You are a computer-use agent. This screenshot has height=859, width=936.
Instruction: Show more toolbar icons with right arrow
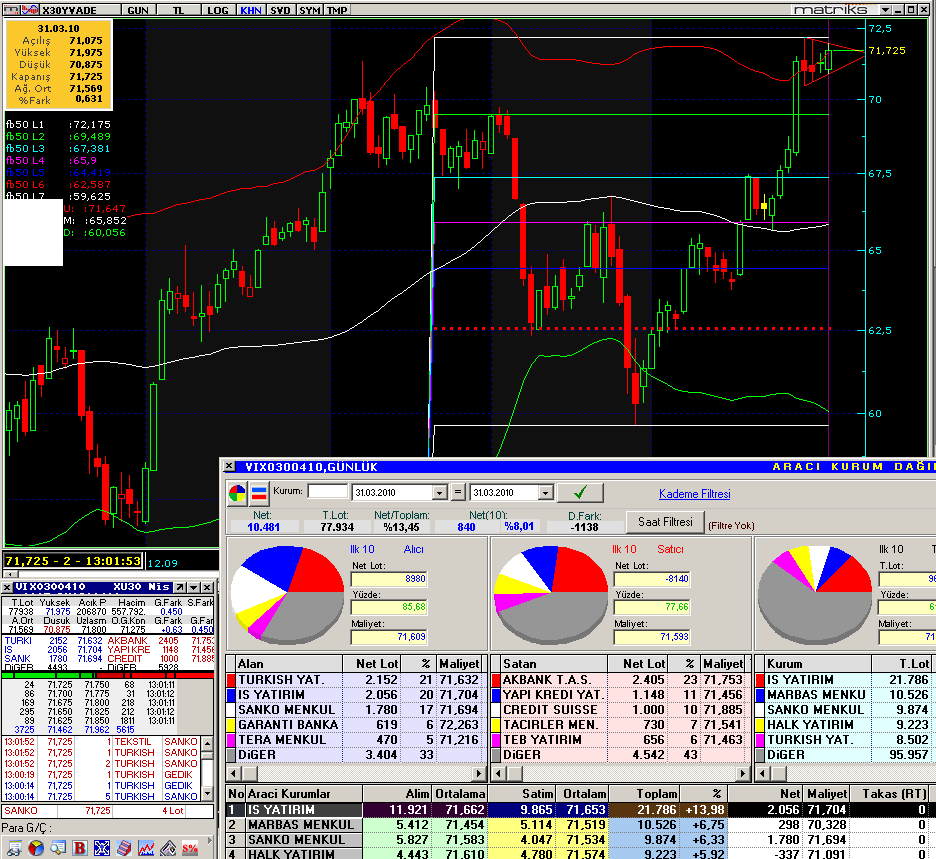209,840
